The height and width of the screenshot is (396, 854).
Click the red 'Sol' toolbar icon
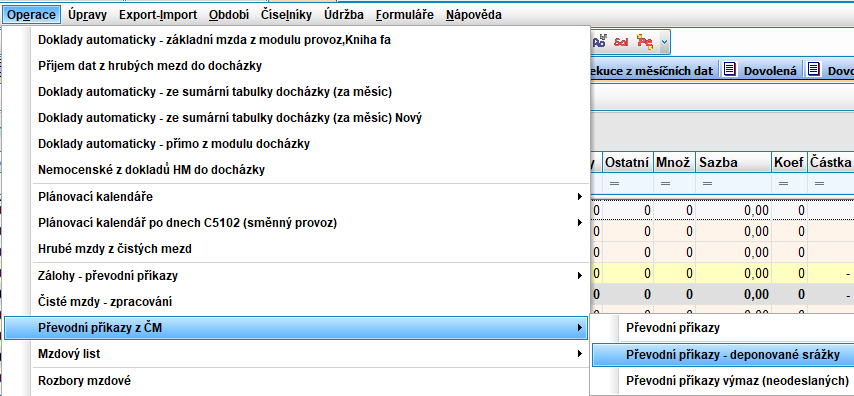point(621,42)
